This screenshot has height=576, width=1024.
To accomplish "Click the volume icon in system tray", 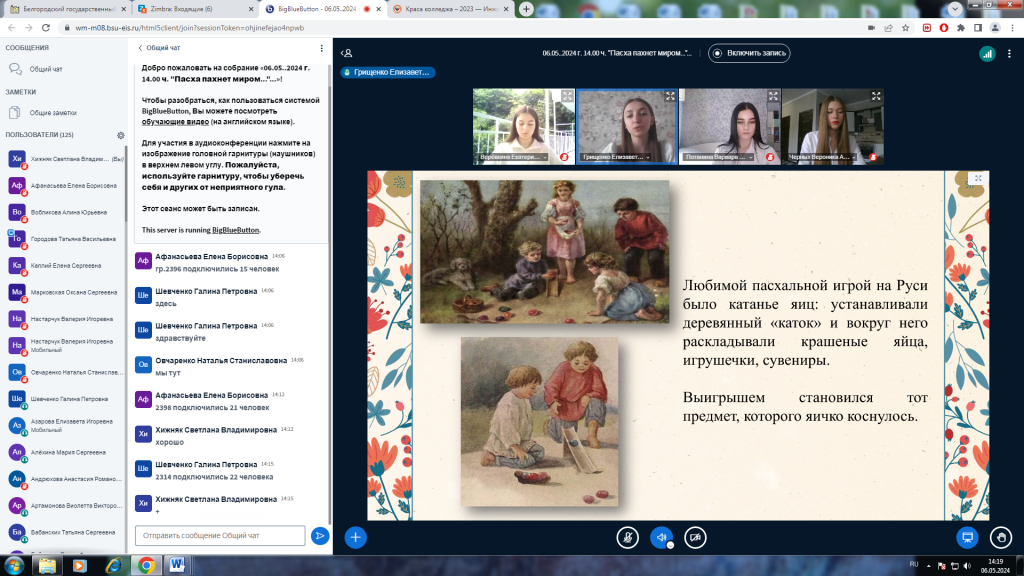I will pyautogui.click(x=967, y=566).
